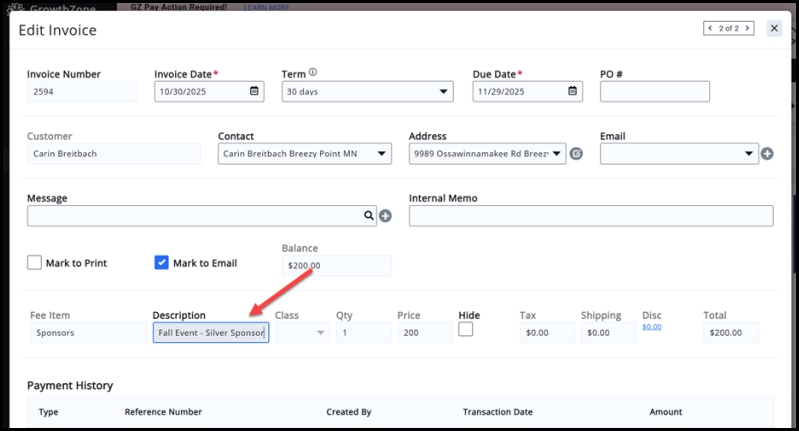Go to the next invoice arrow
The width and height of the screenshot is (799, 431).
pyautogui.click(x=746, y=28)
